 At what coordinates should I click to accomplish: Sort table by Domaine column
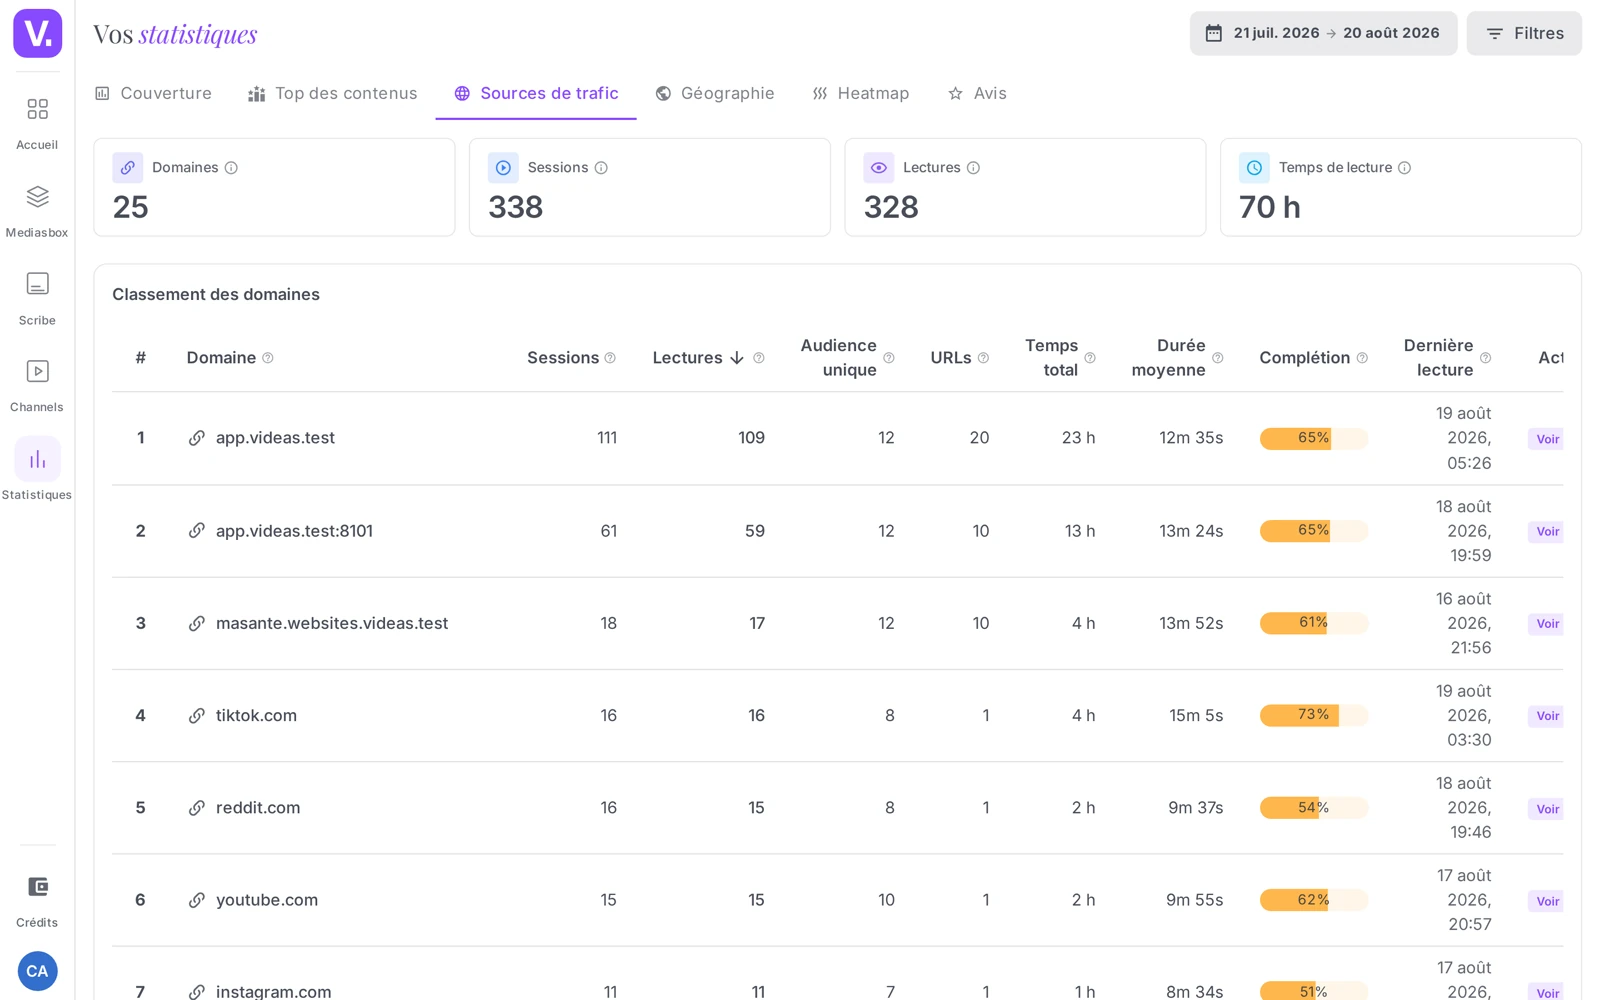(221, 358)
